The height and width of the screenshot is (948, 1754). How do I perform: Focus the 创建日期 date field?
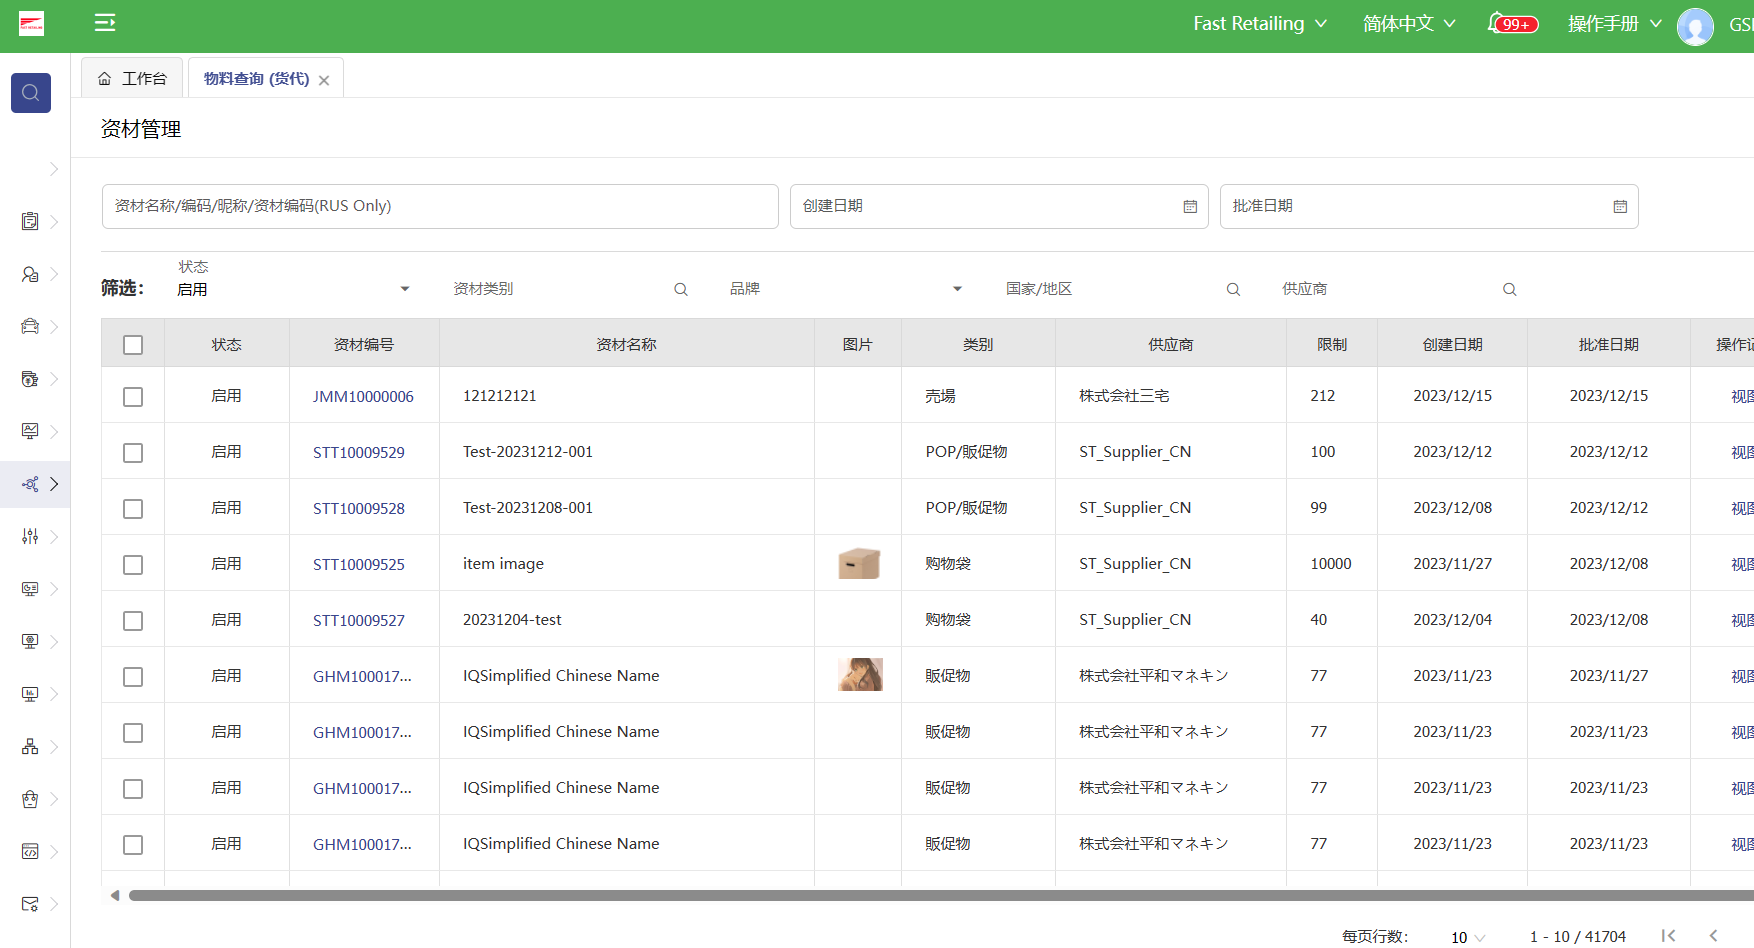(999, 206)
